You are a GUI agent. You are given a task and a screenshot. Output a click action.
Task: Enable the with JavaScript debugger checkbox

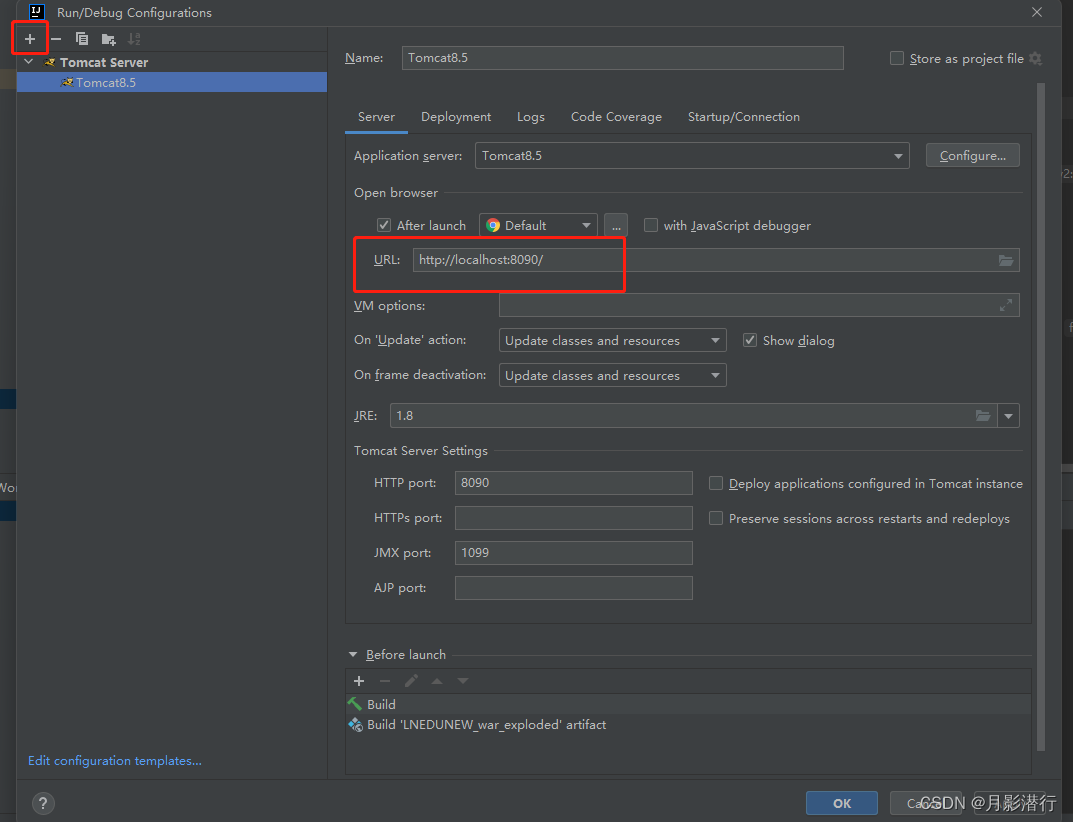coord(651,225)
